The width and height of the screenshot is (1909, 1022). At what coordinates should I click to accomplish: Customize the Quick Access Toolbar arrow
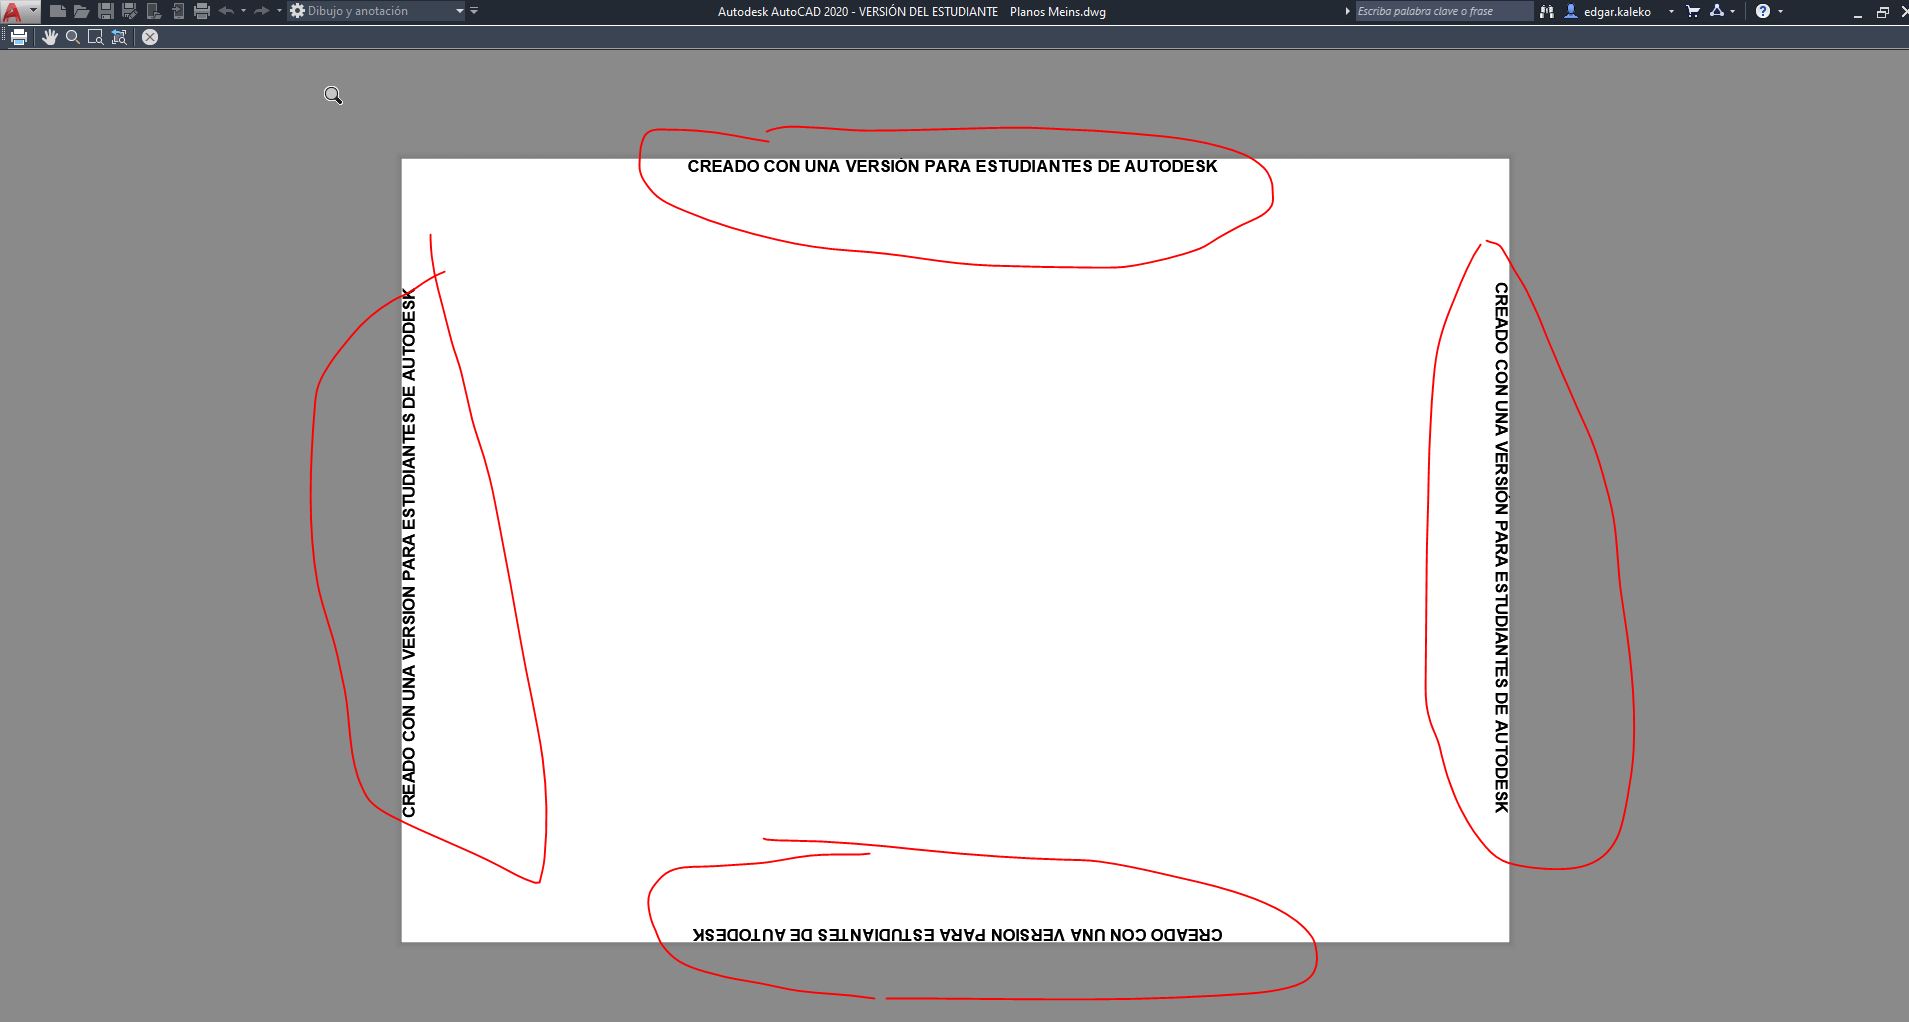tap(474, 11)
